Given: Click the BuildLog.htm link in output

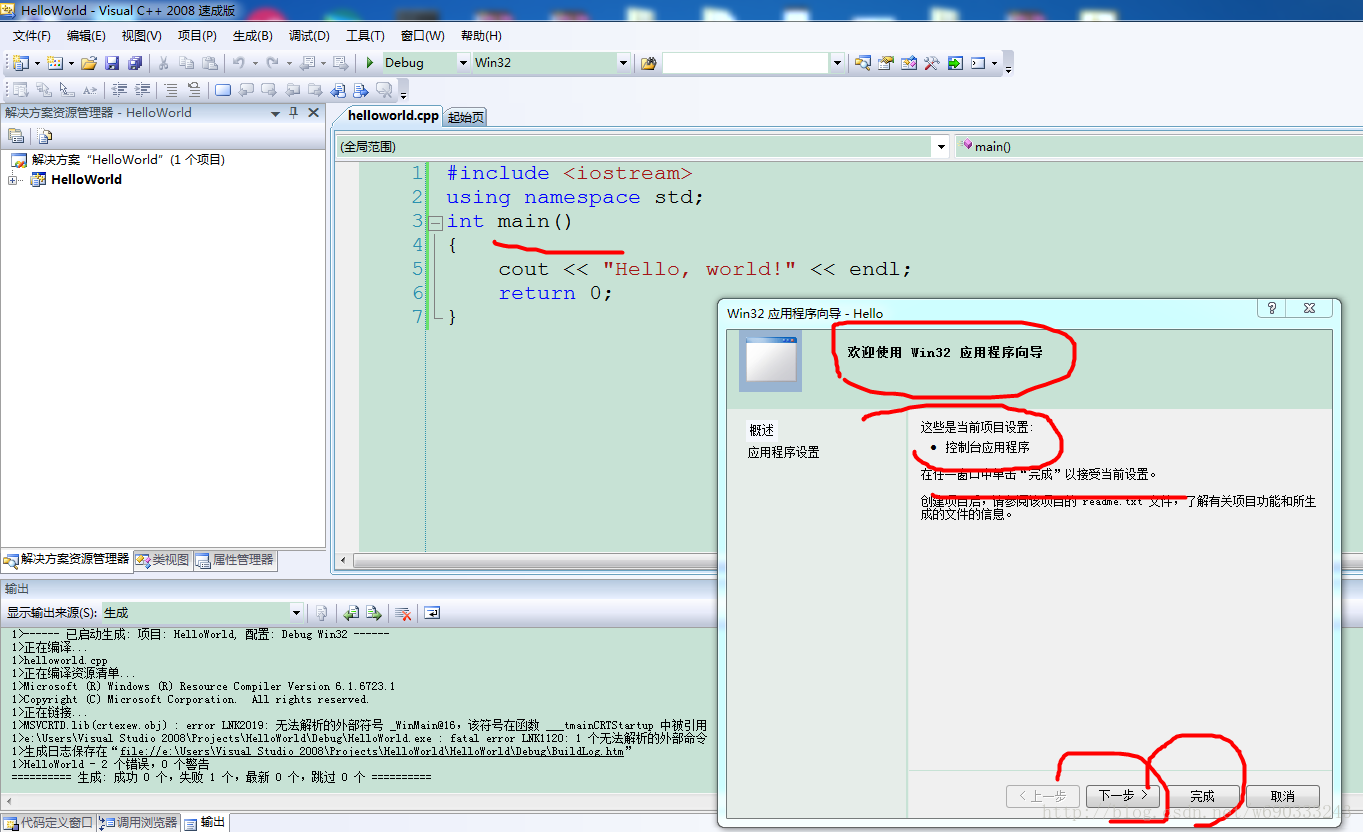Looking at the screenshot, I should click(372, 751).
